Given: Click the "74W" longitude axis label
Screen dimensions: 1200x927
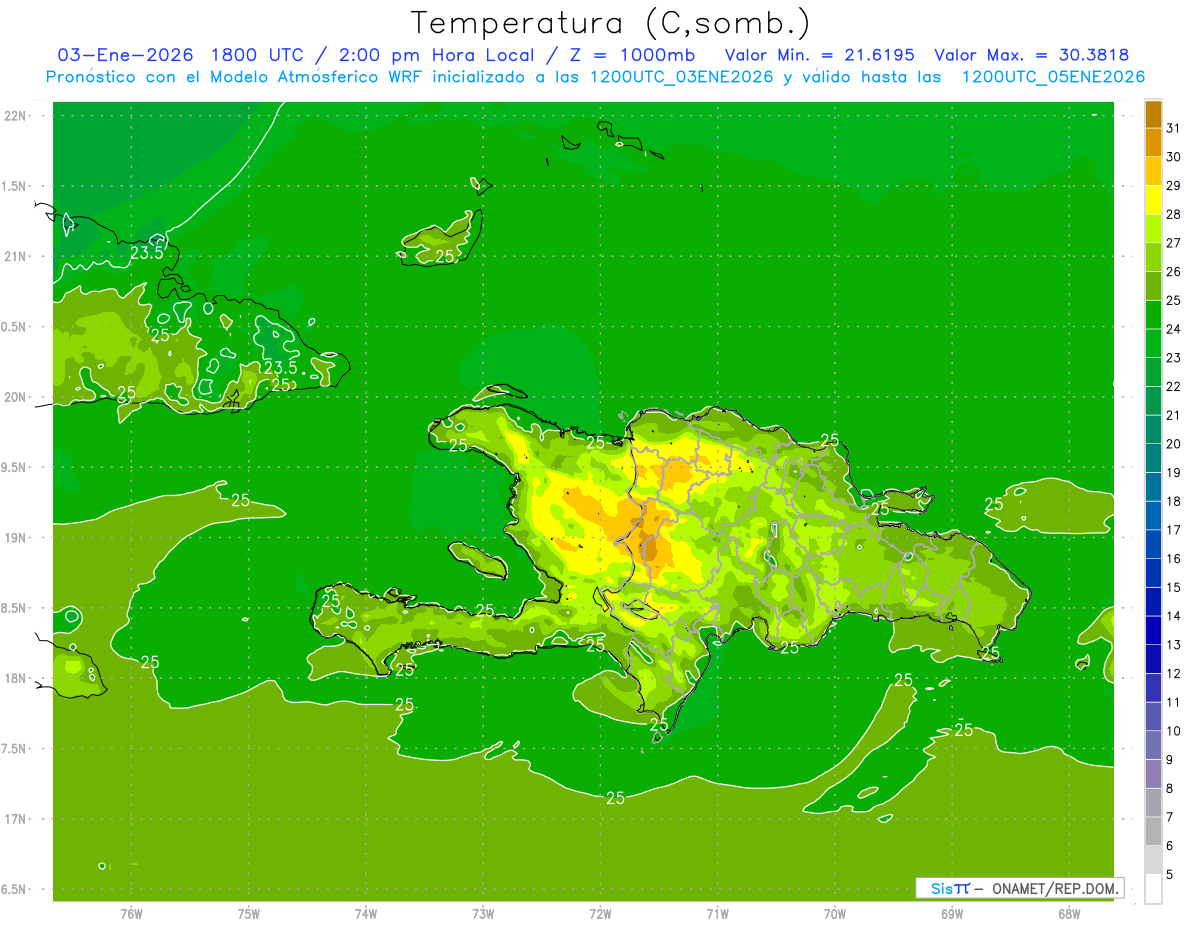Looking at the screenshot, I should pos(366,912).
